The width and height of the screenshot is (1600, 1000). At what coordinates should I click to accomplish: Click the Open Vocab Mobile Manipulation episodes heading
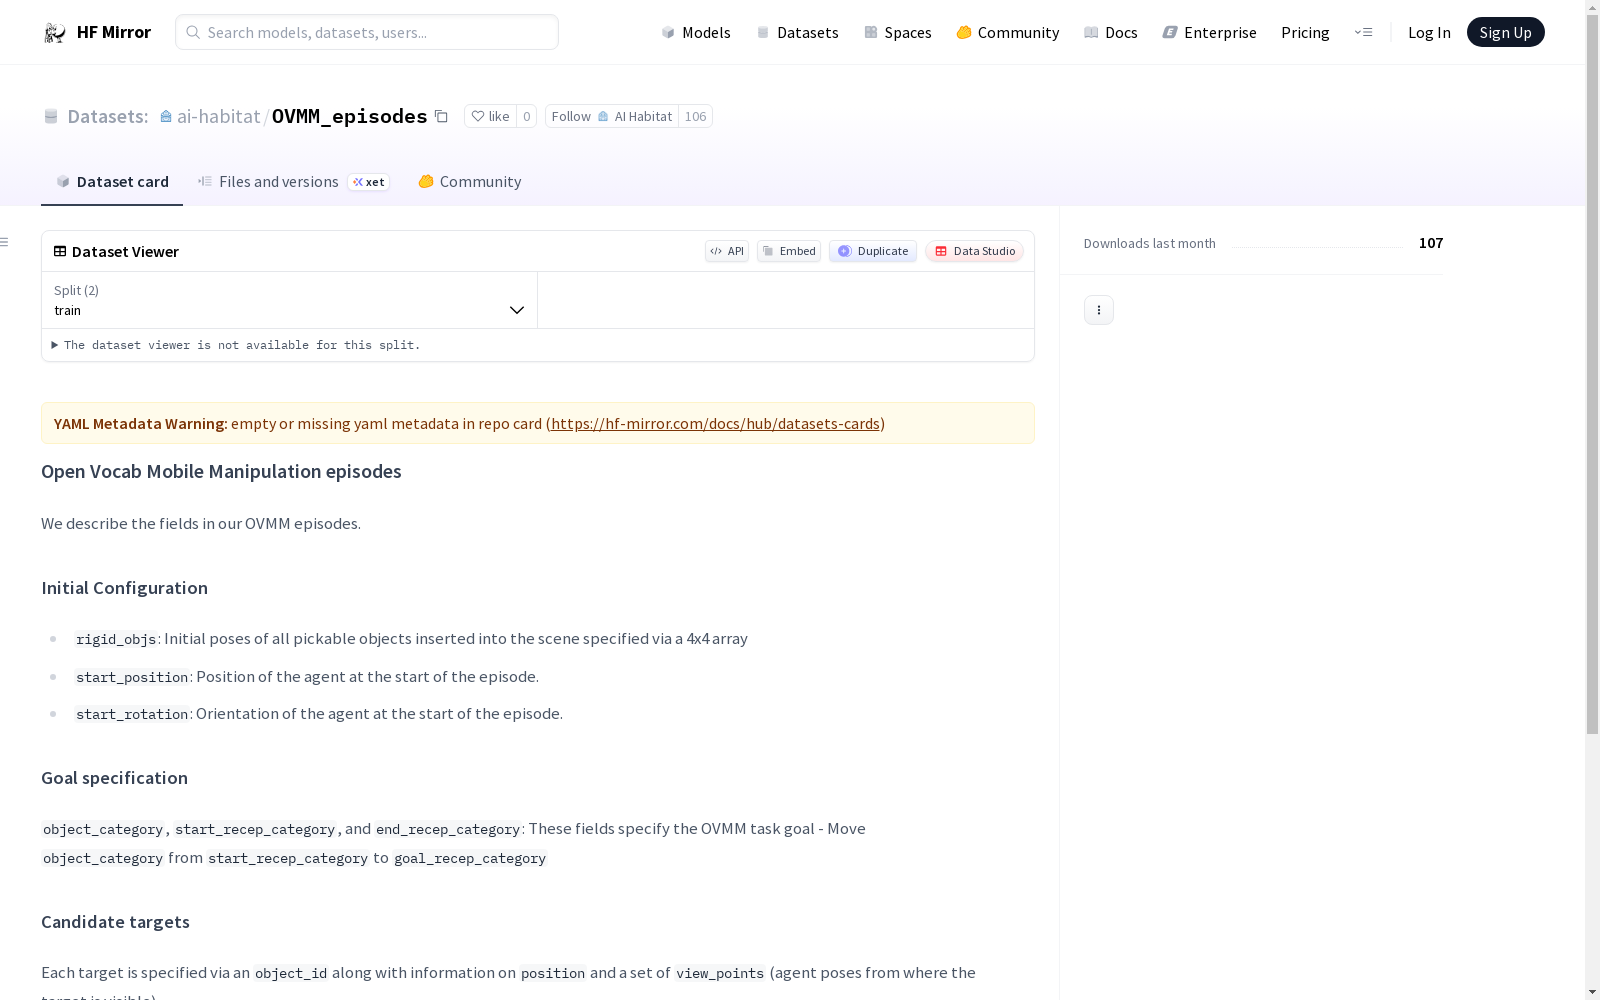[x=221, y=471]
